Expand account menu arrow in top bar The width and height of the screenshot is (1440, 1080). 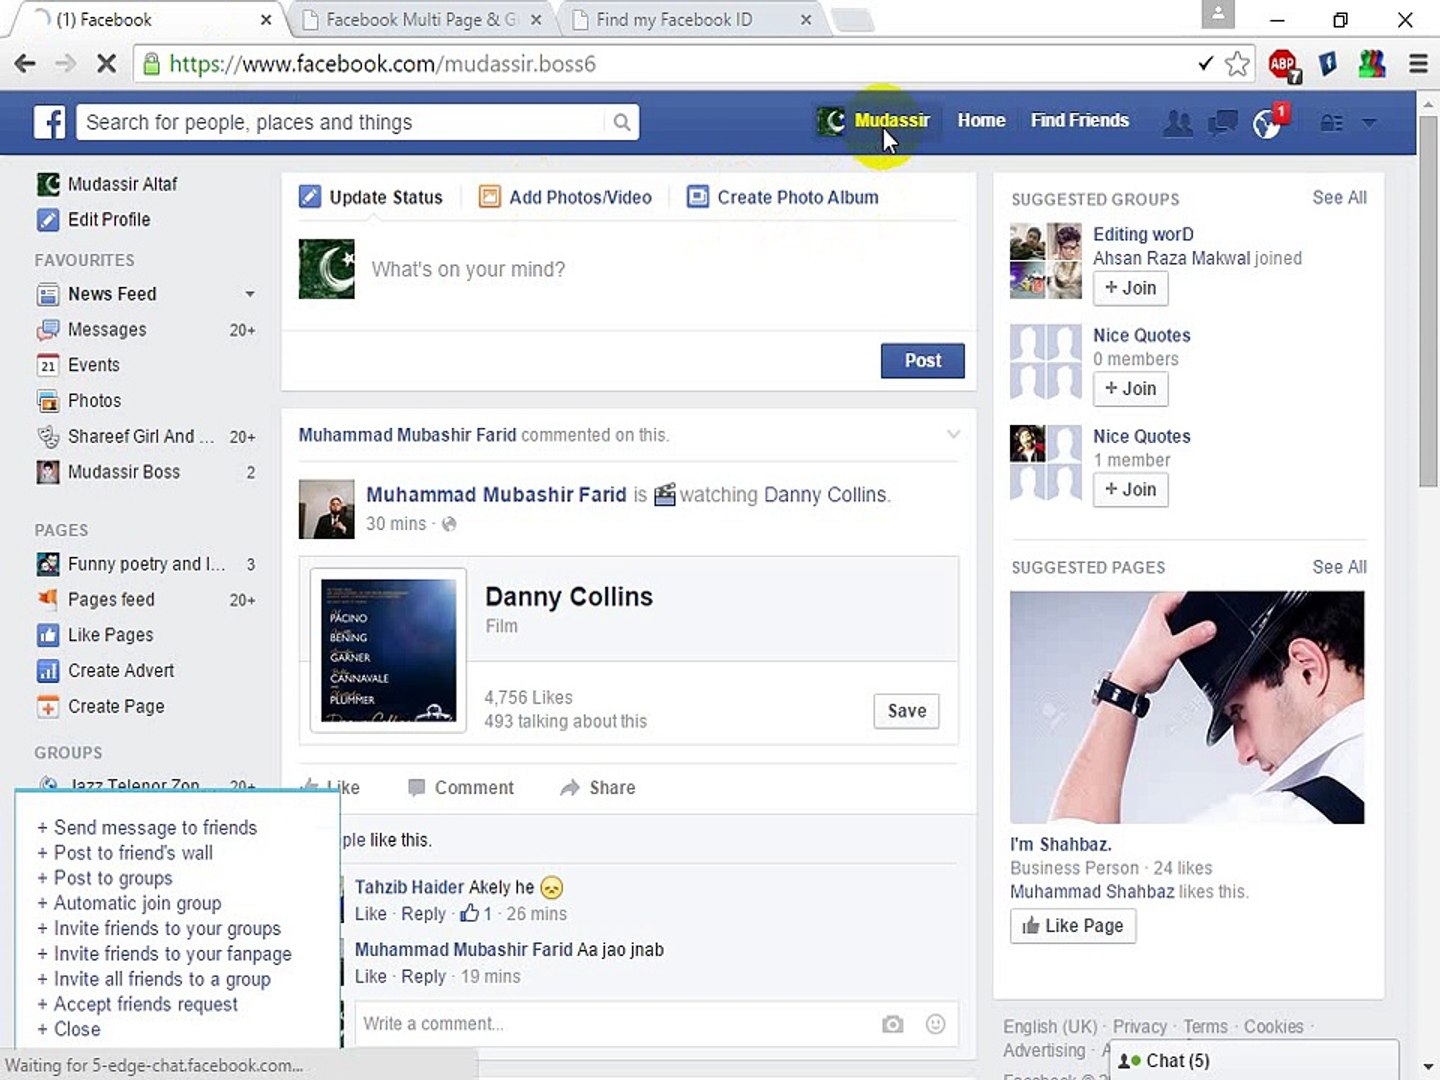coord(1370,123)
